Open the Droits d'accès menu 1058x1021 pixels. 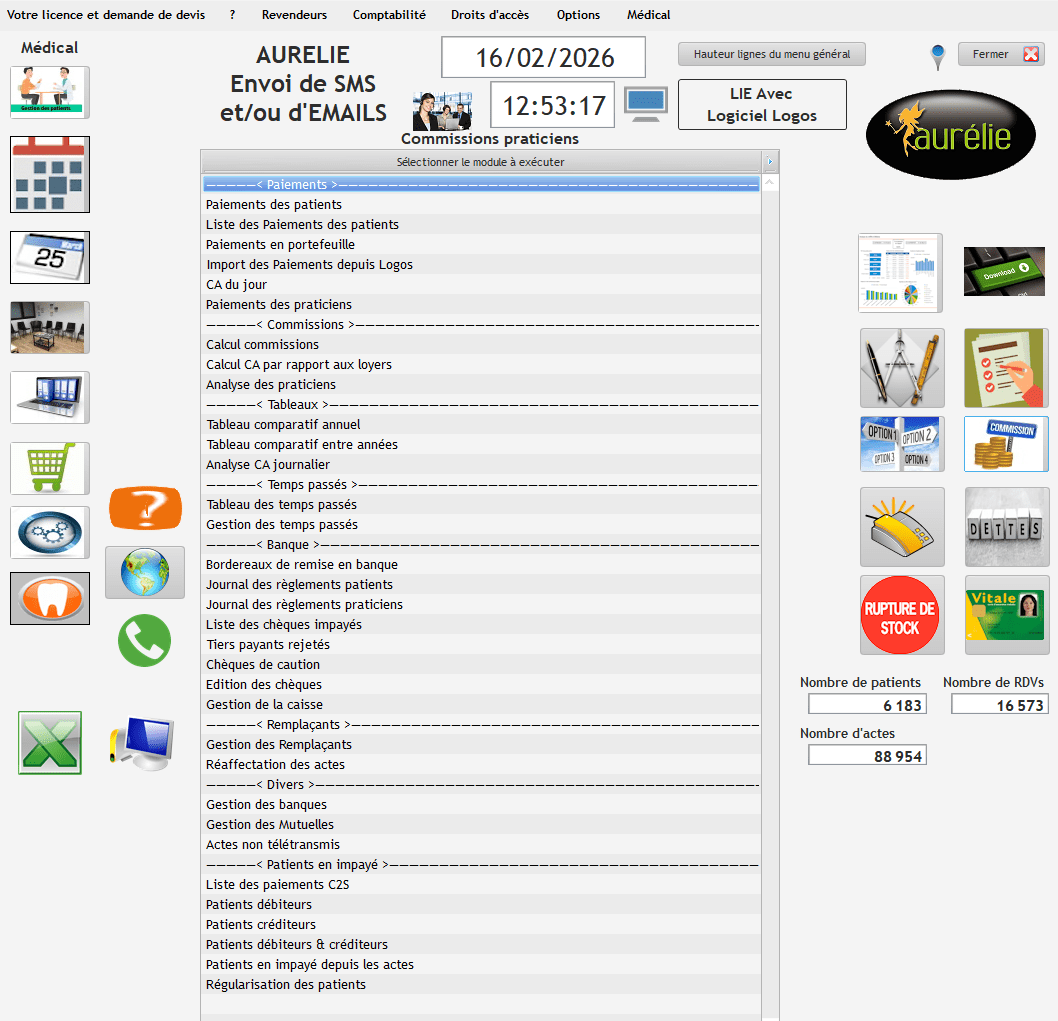490,15
